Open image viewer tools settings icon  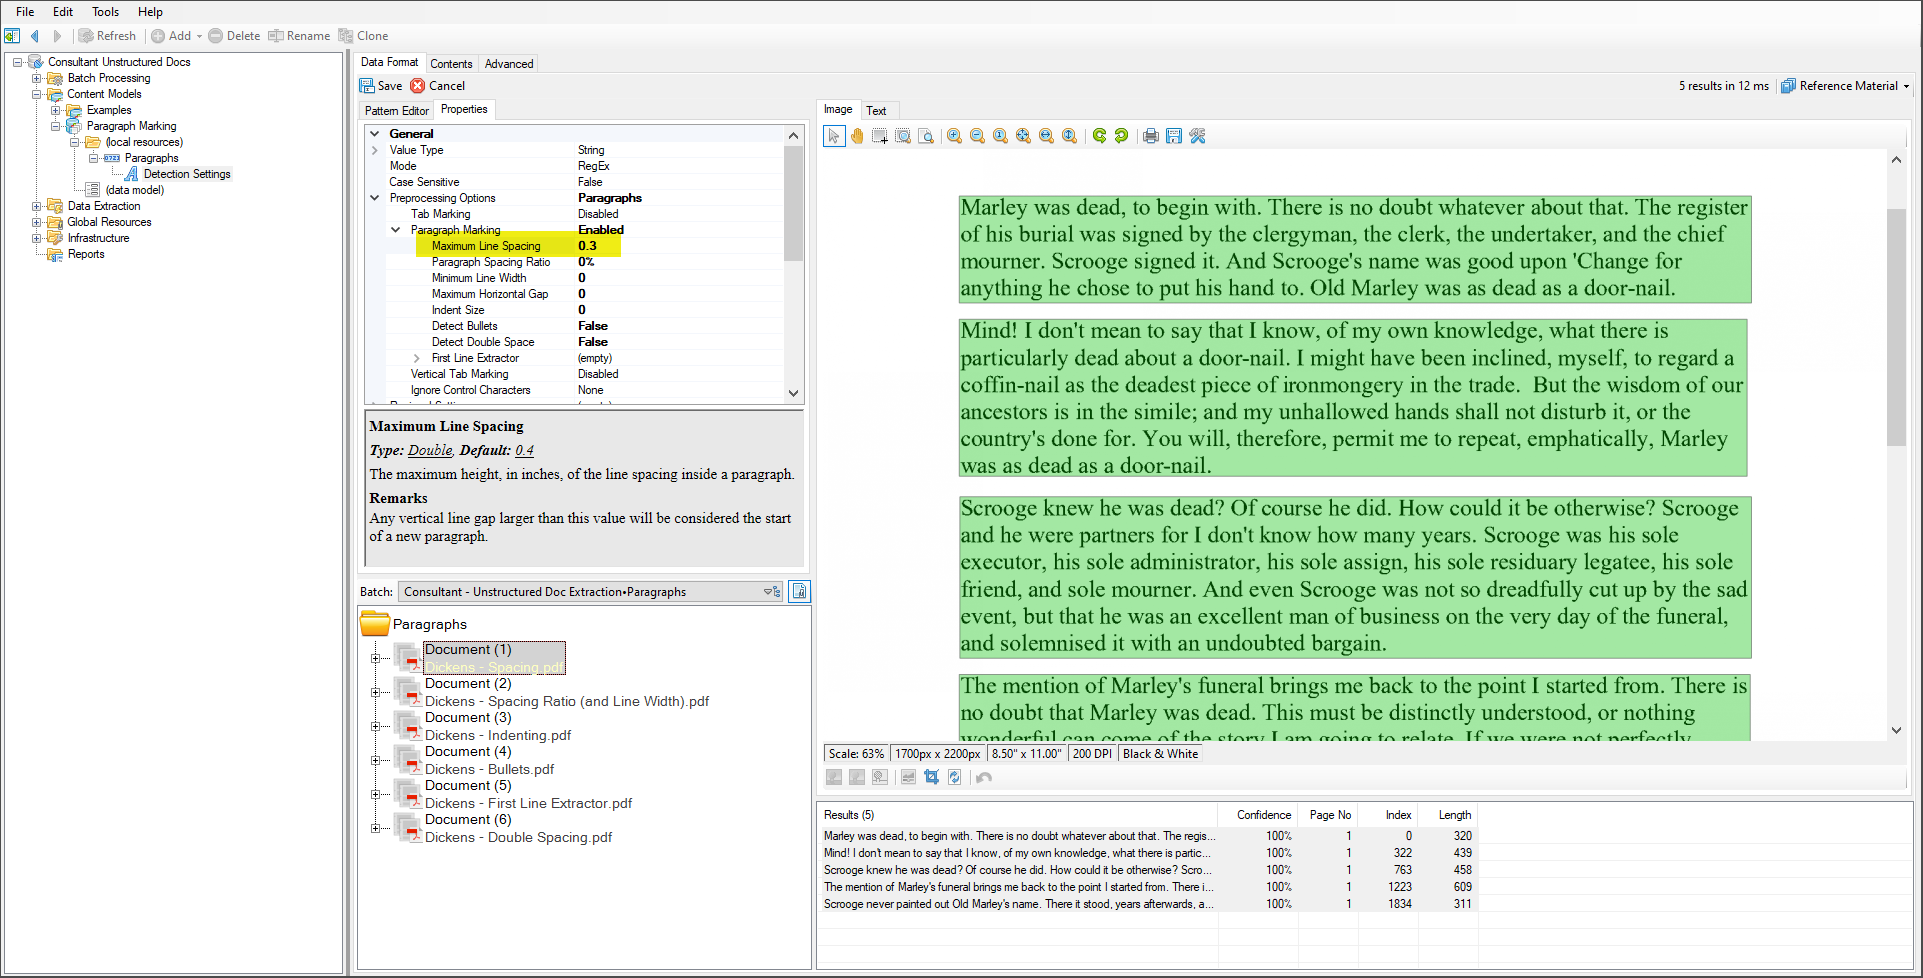(1197, 136)
